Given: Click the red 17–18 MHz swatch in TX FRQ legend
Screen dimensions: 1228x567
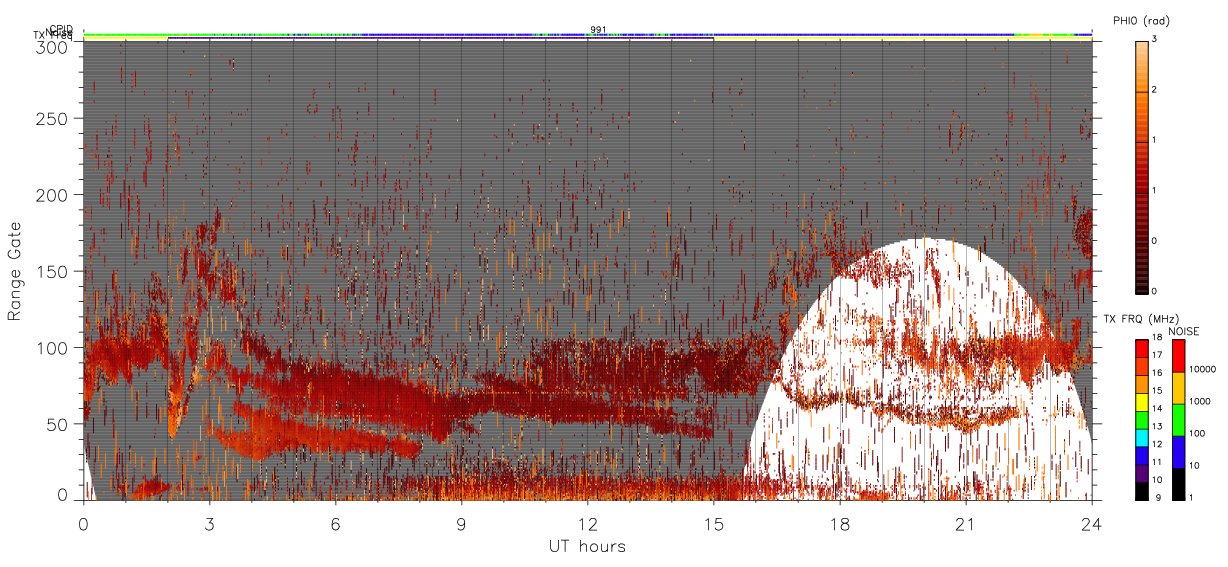Looking at the screenshot, I should pyautogui.click(x=1141, y=349).
